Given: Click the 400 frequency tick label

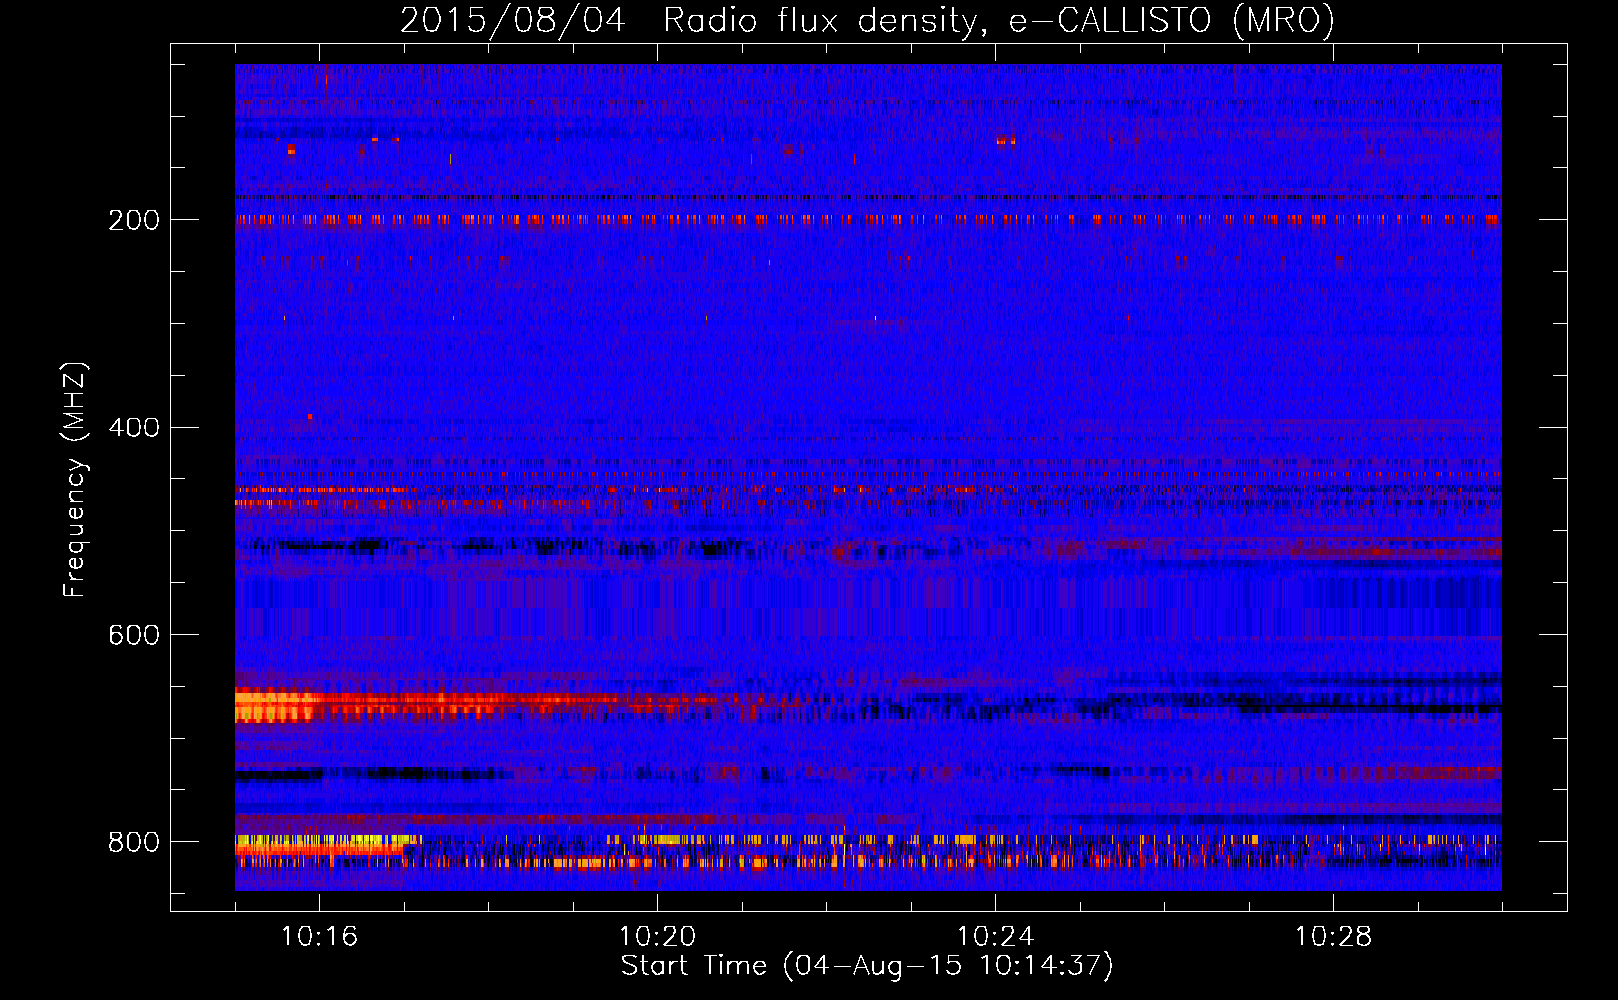Looking at the screenshot, I should 134,427.
